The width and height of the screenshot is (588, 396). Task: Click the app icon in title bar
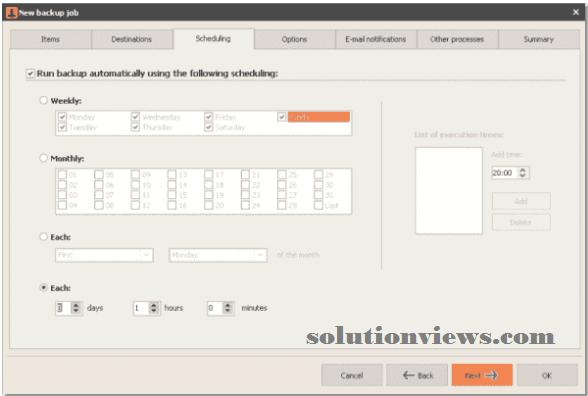[x=12, y=13]
